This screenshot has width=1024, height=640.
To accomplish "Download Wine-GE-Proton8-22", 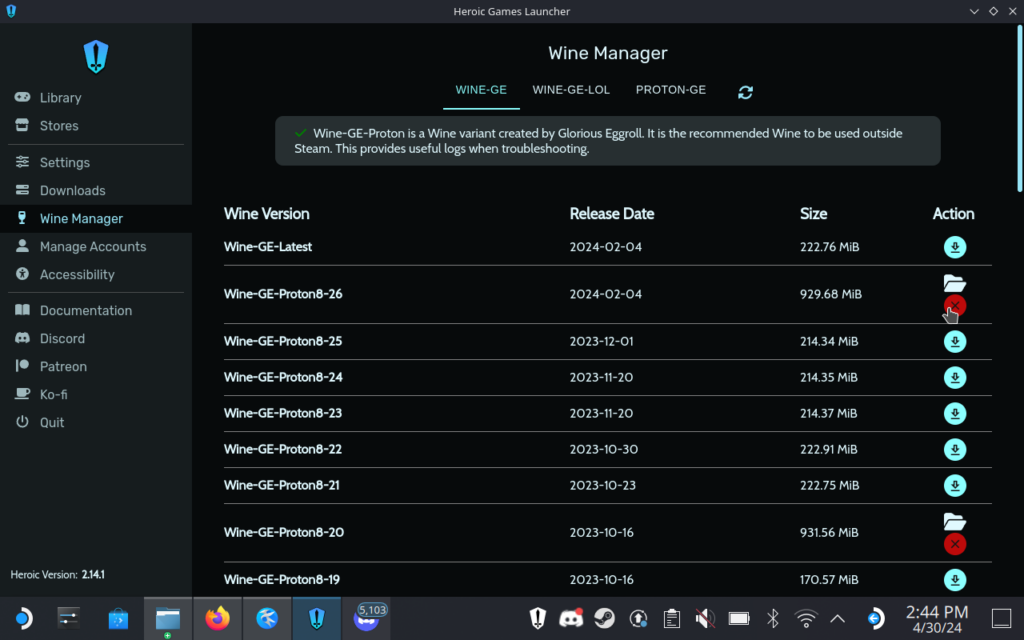I will point(954,449).
